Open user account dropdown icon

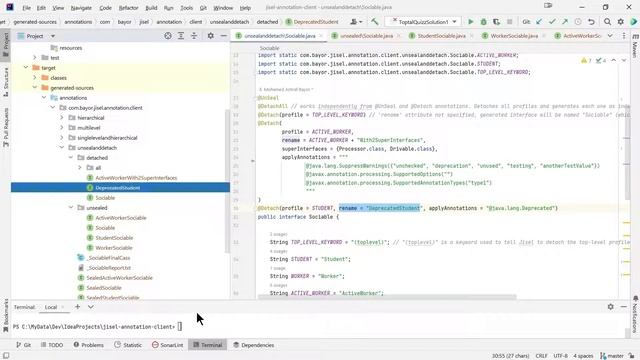pyautogui.click(x=356, y=22)
